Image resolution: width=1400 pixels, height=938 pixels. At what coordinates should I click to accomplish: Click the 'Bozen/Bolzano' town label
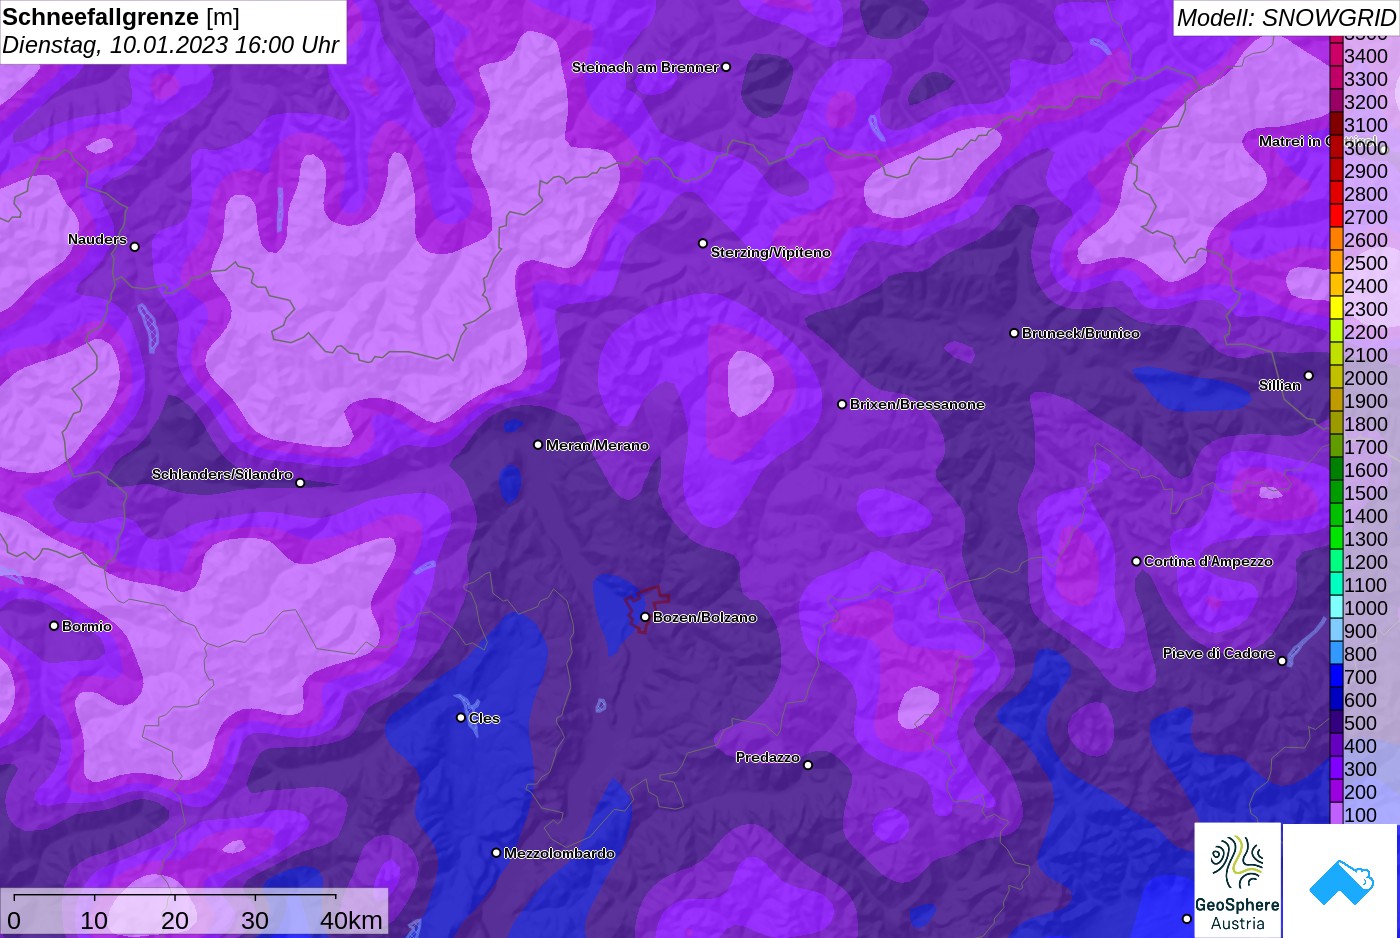pyautogui.click(x=705, y=617)
